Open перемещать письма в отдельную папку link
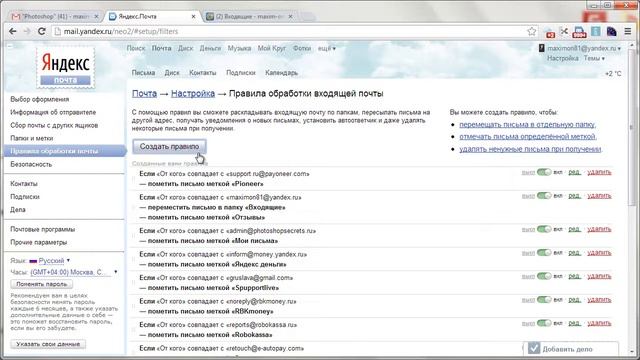640x360 pixels. 527,124
